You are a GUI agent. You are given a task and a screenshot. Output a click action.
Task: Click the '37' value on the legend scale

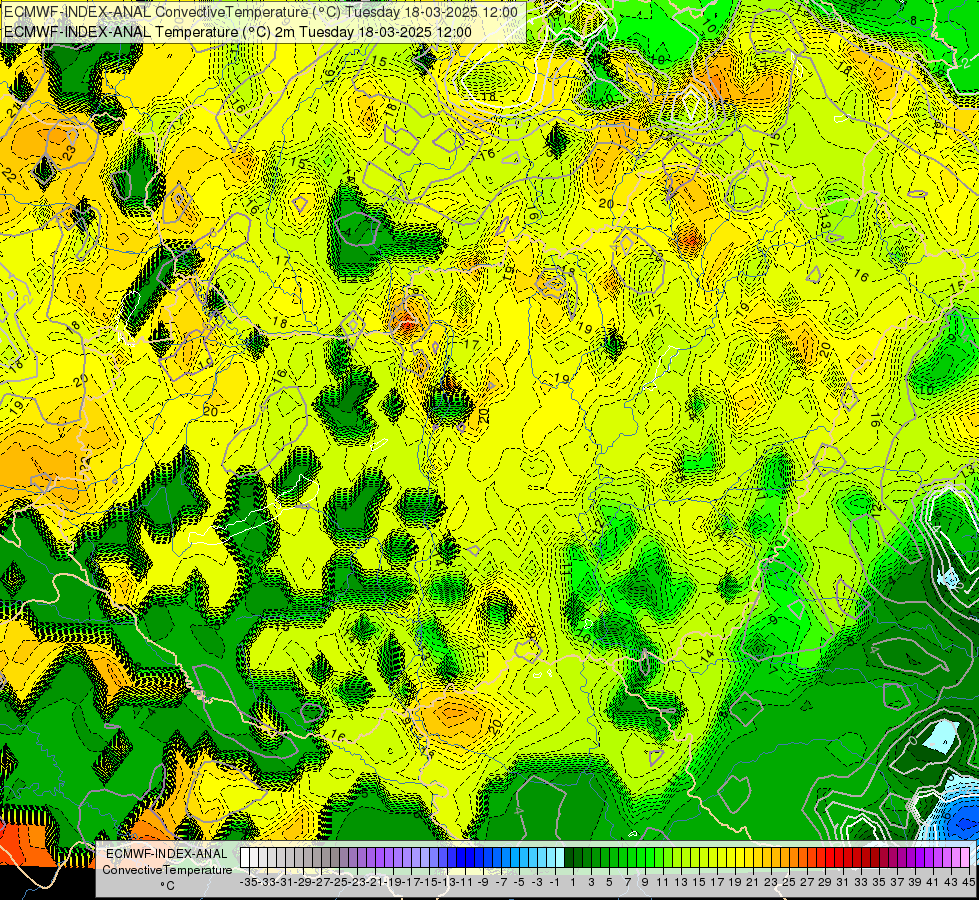[897, 881]
